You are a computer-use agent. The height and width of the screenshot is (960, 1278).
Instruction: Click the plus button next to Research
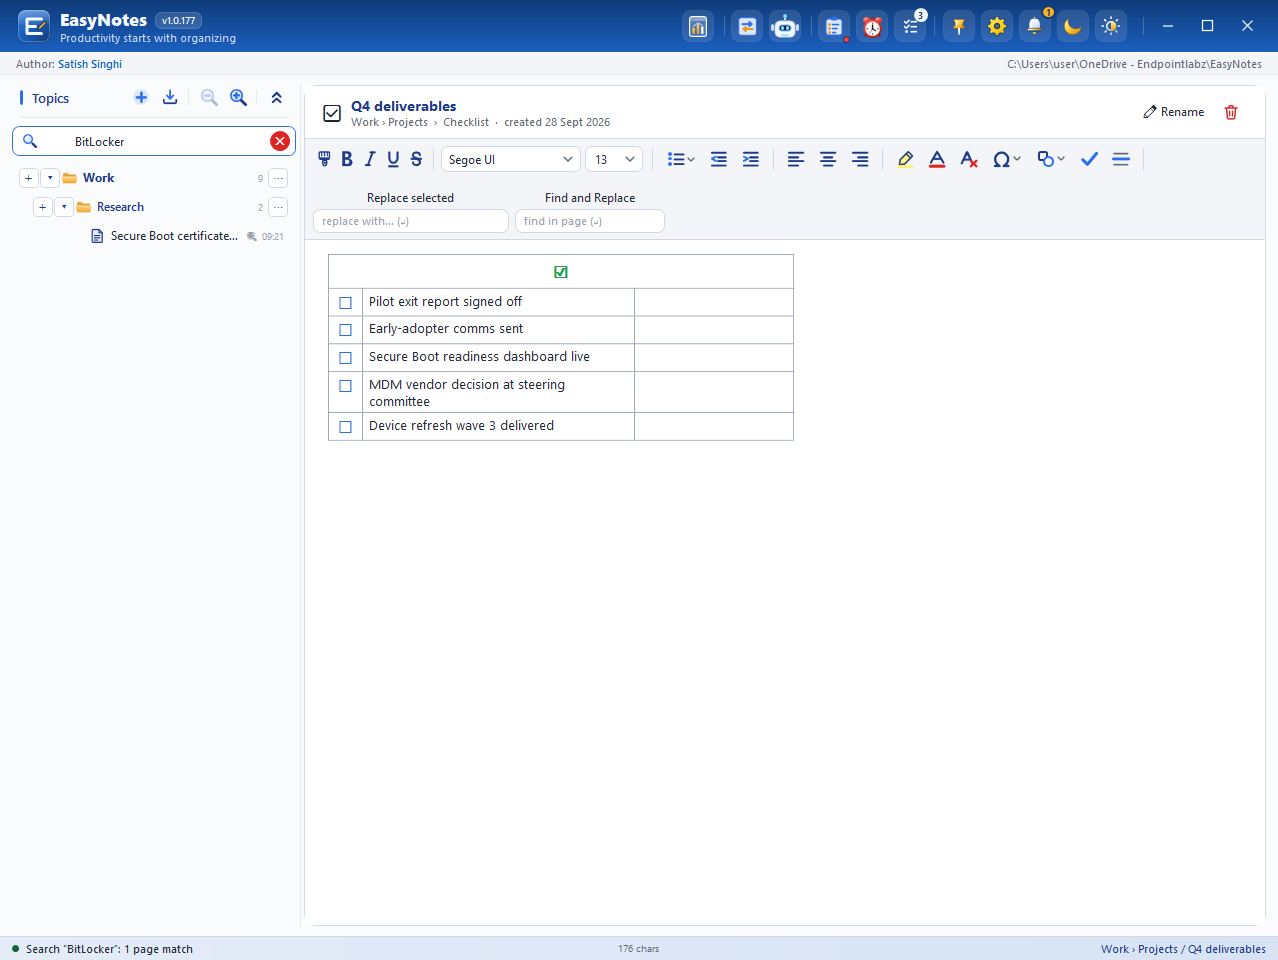pyautogui.click(x=43, y=207)
